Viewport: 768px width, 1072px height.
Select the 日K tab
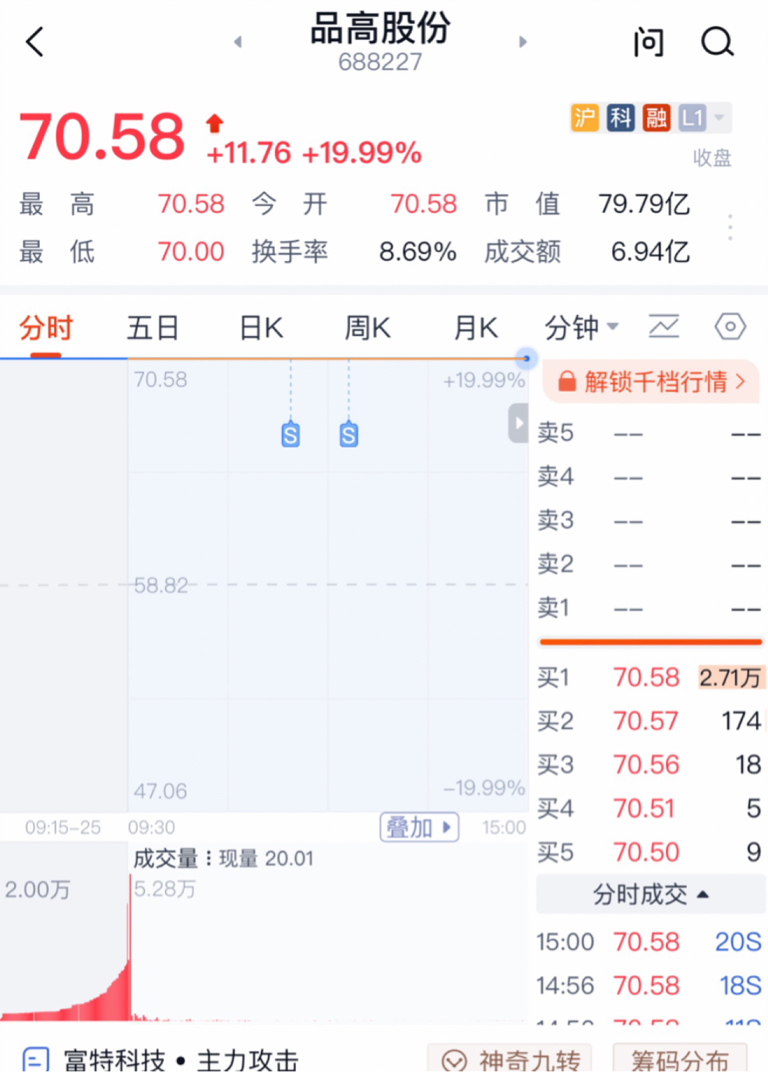[261, 328]
